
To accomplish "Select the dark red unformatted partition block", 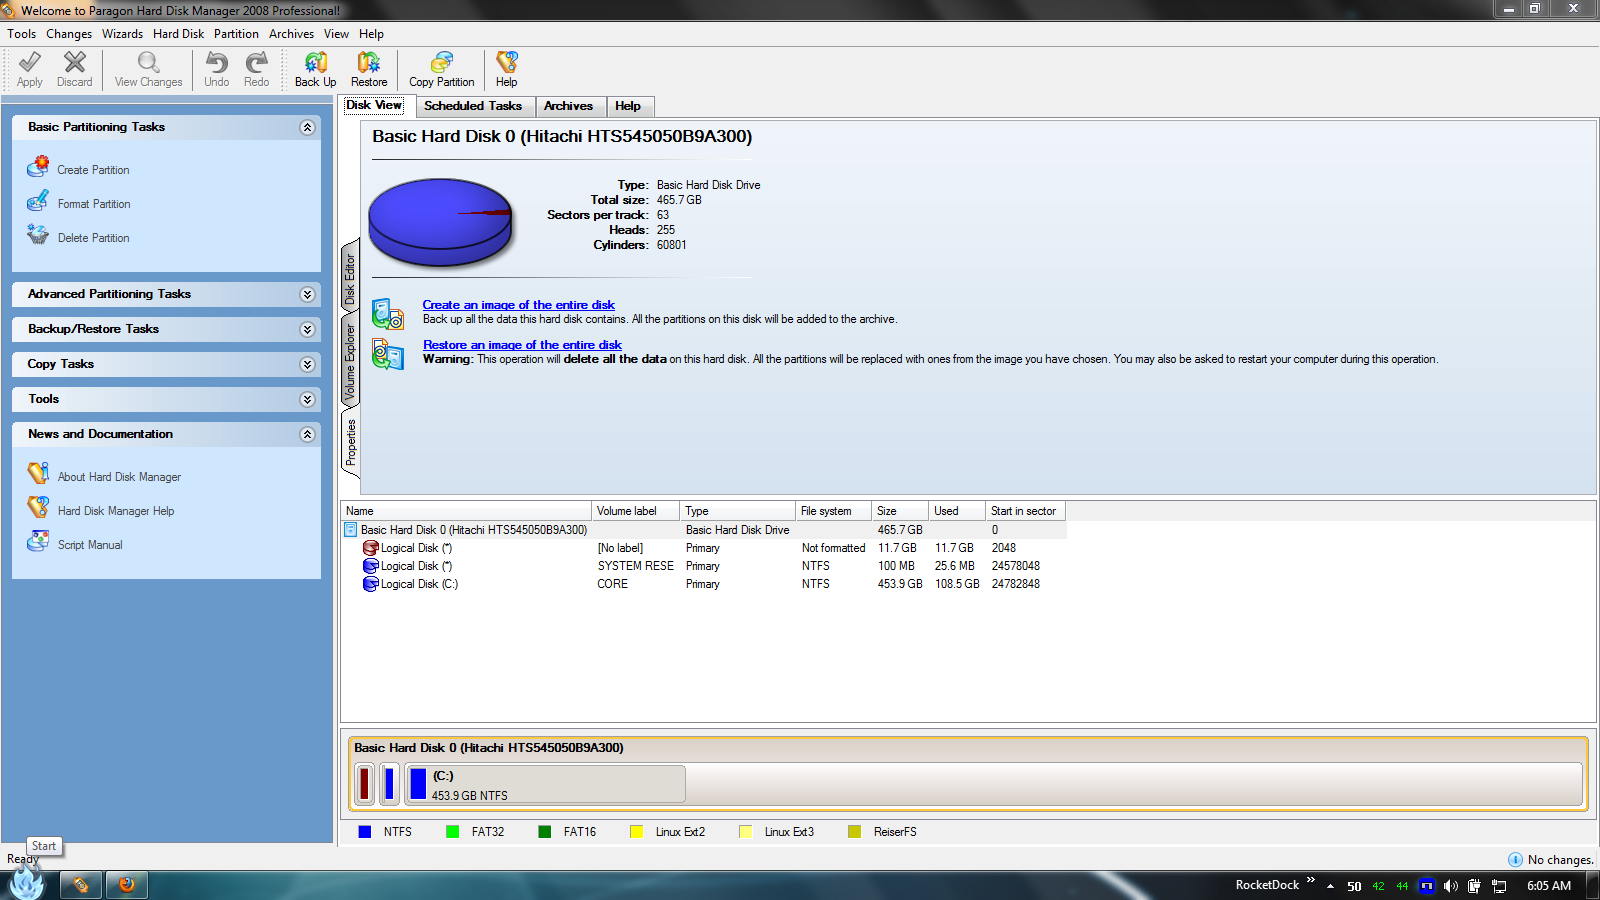I will [365, 784].
